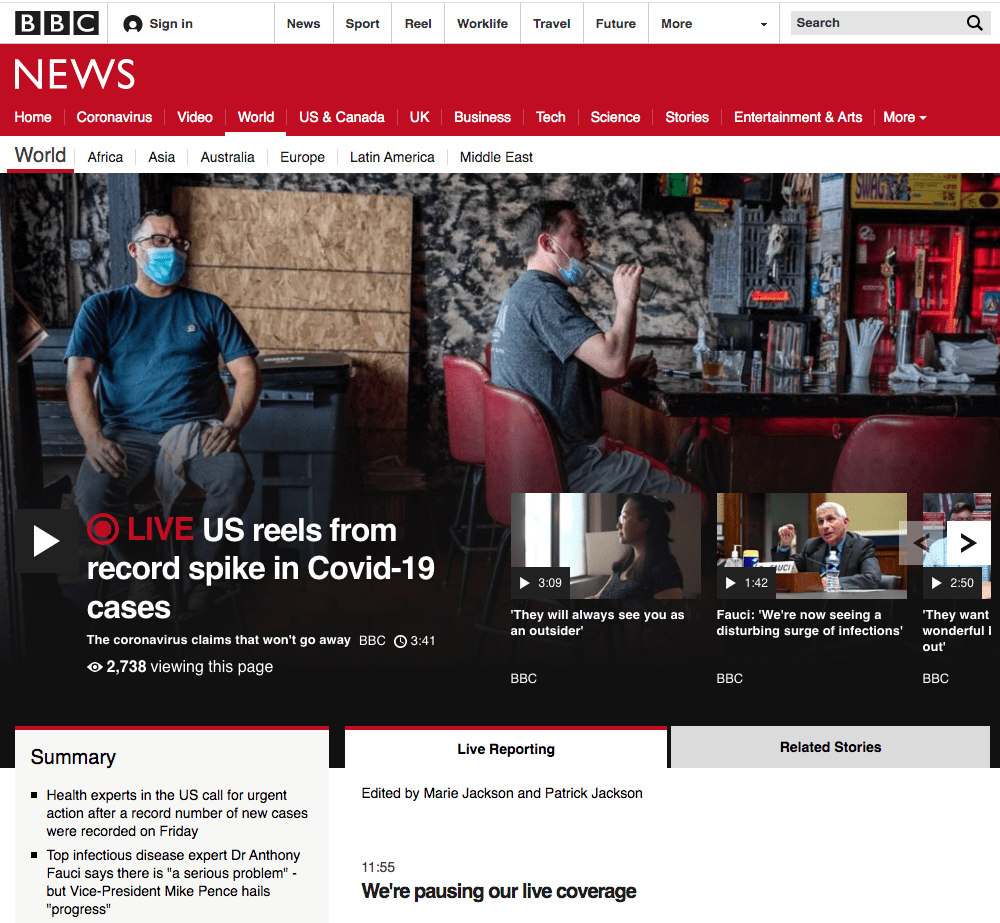Expand the top bar More dropdown arrow
This screenshot has height=923, width=1000.
pyautogui.click(x=764, y=24)
